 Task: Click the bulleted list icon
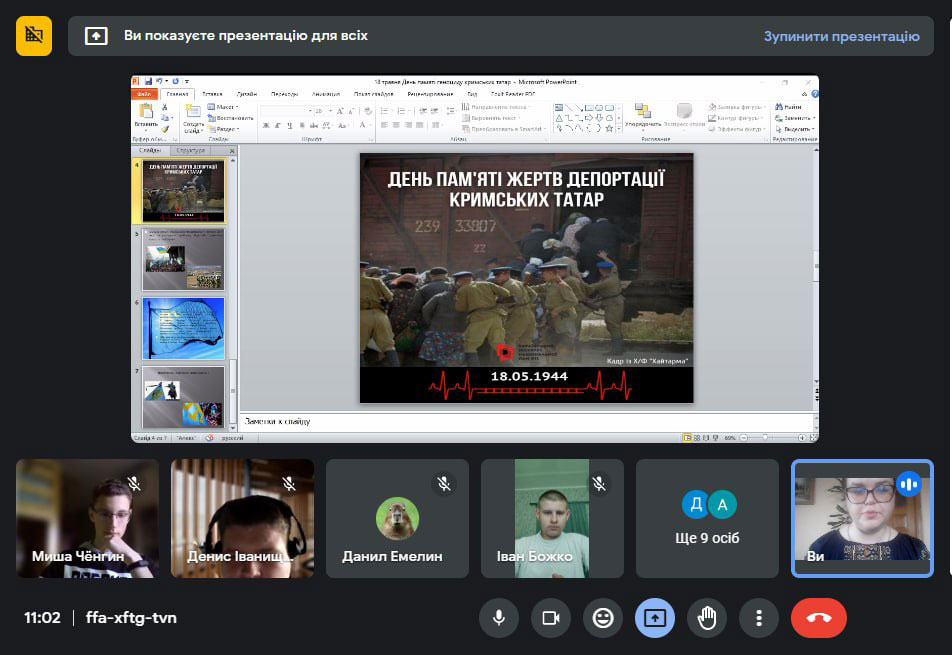point(385,111)
